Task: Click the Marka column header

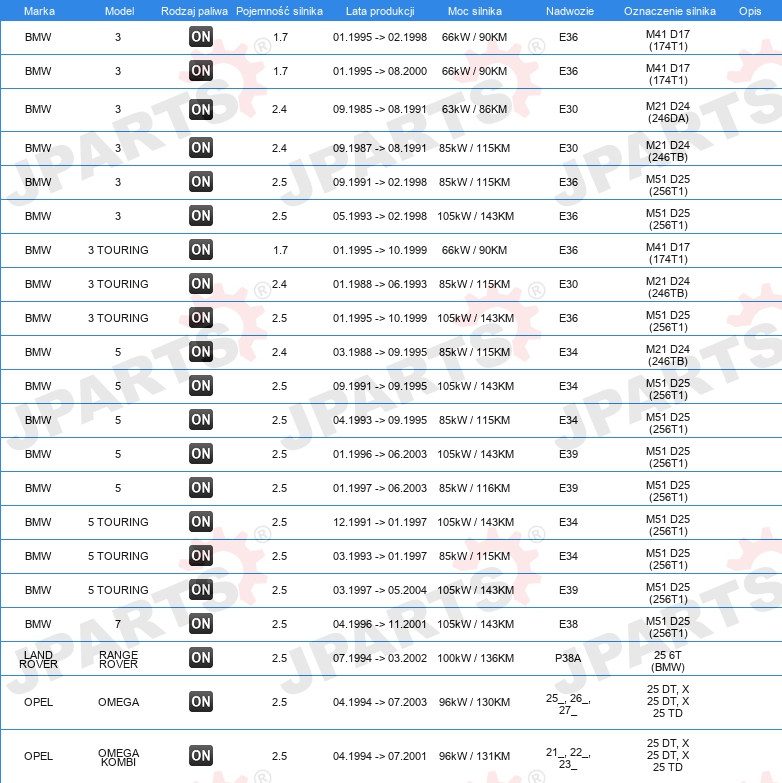Action: [39, 11]
